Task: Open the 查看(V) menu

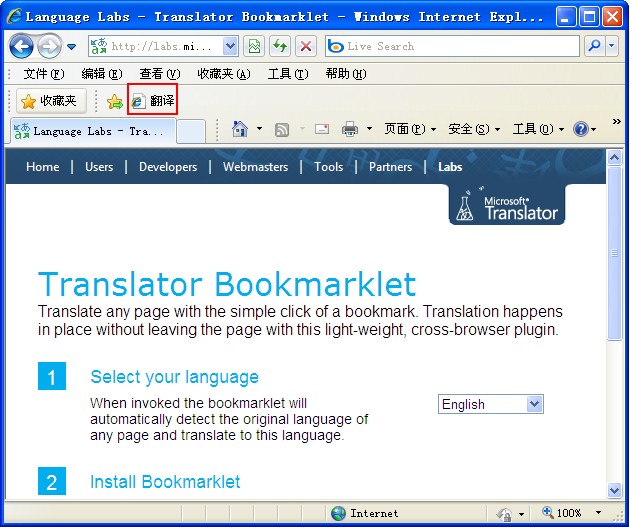Action: pos(160,74)
